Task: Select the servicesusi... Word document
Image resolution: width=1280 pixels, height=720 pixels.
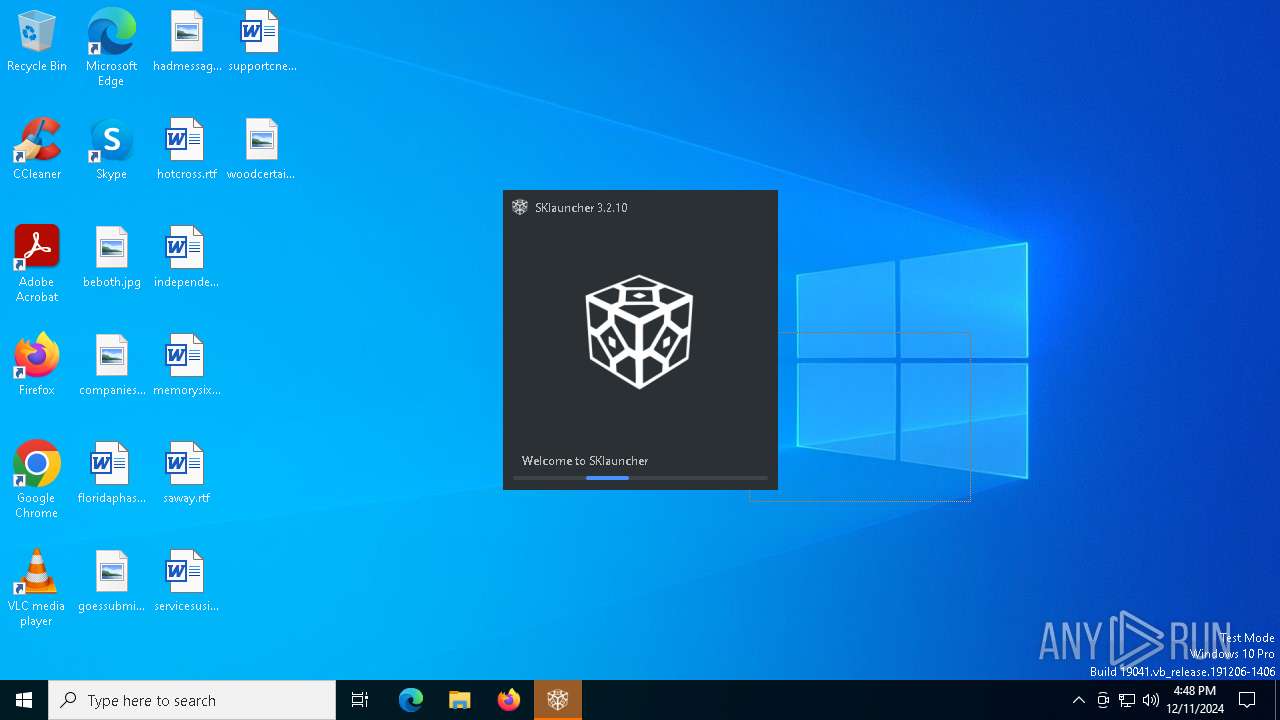Action: click(x=186, y=581)
